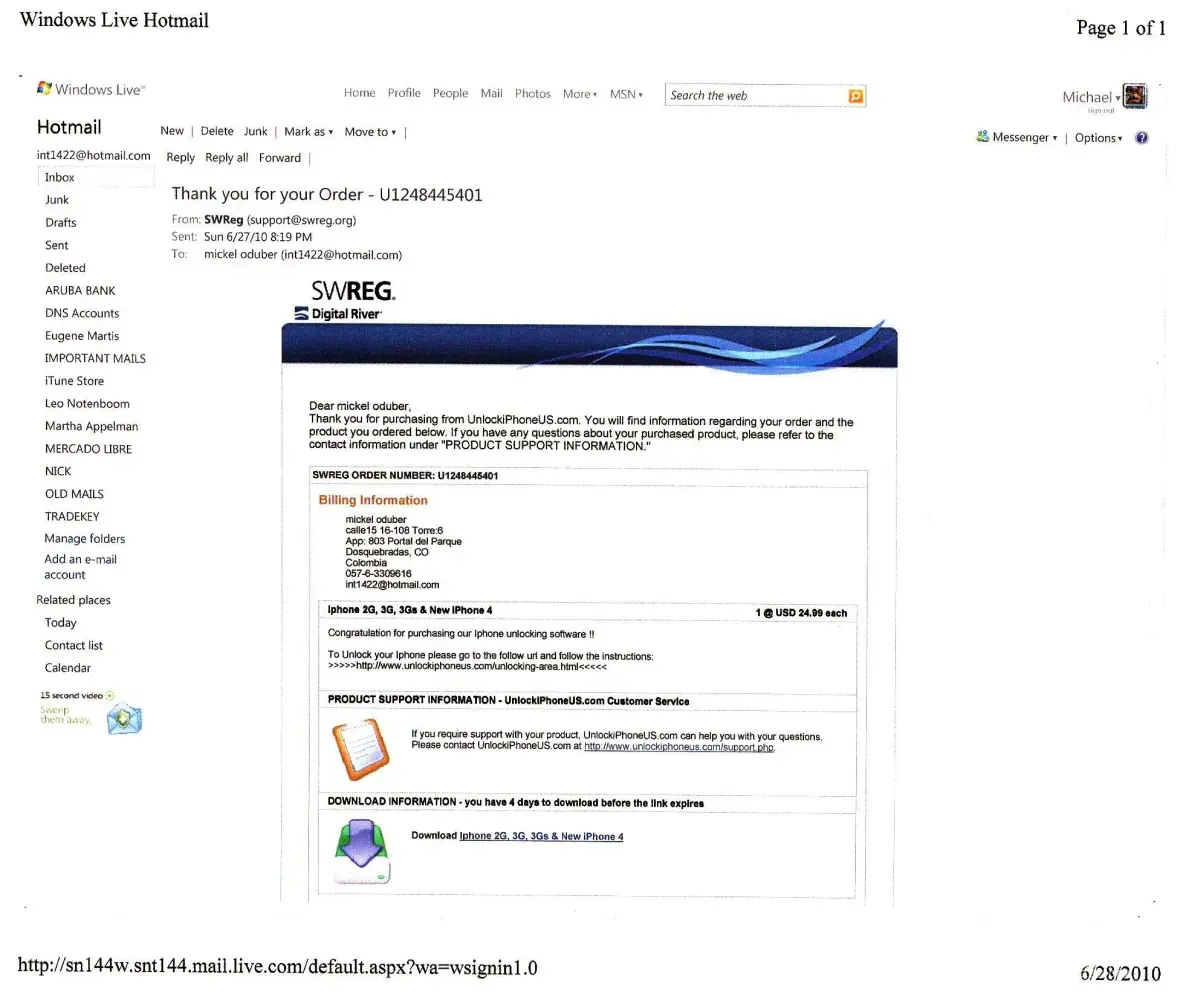Click the orange notepad support icon
The width and height of the screenshot is (1183, 1000).
[361, 749]
